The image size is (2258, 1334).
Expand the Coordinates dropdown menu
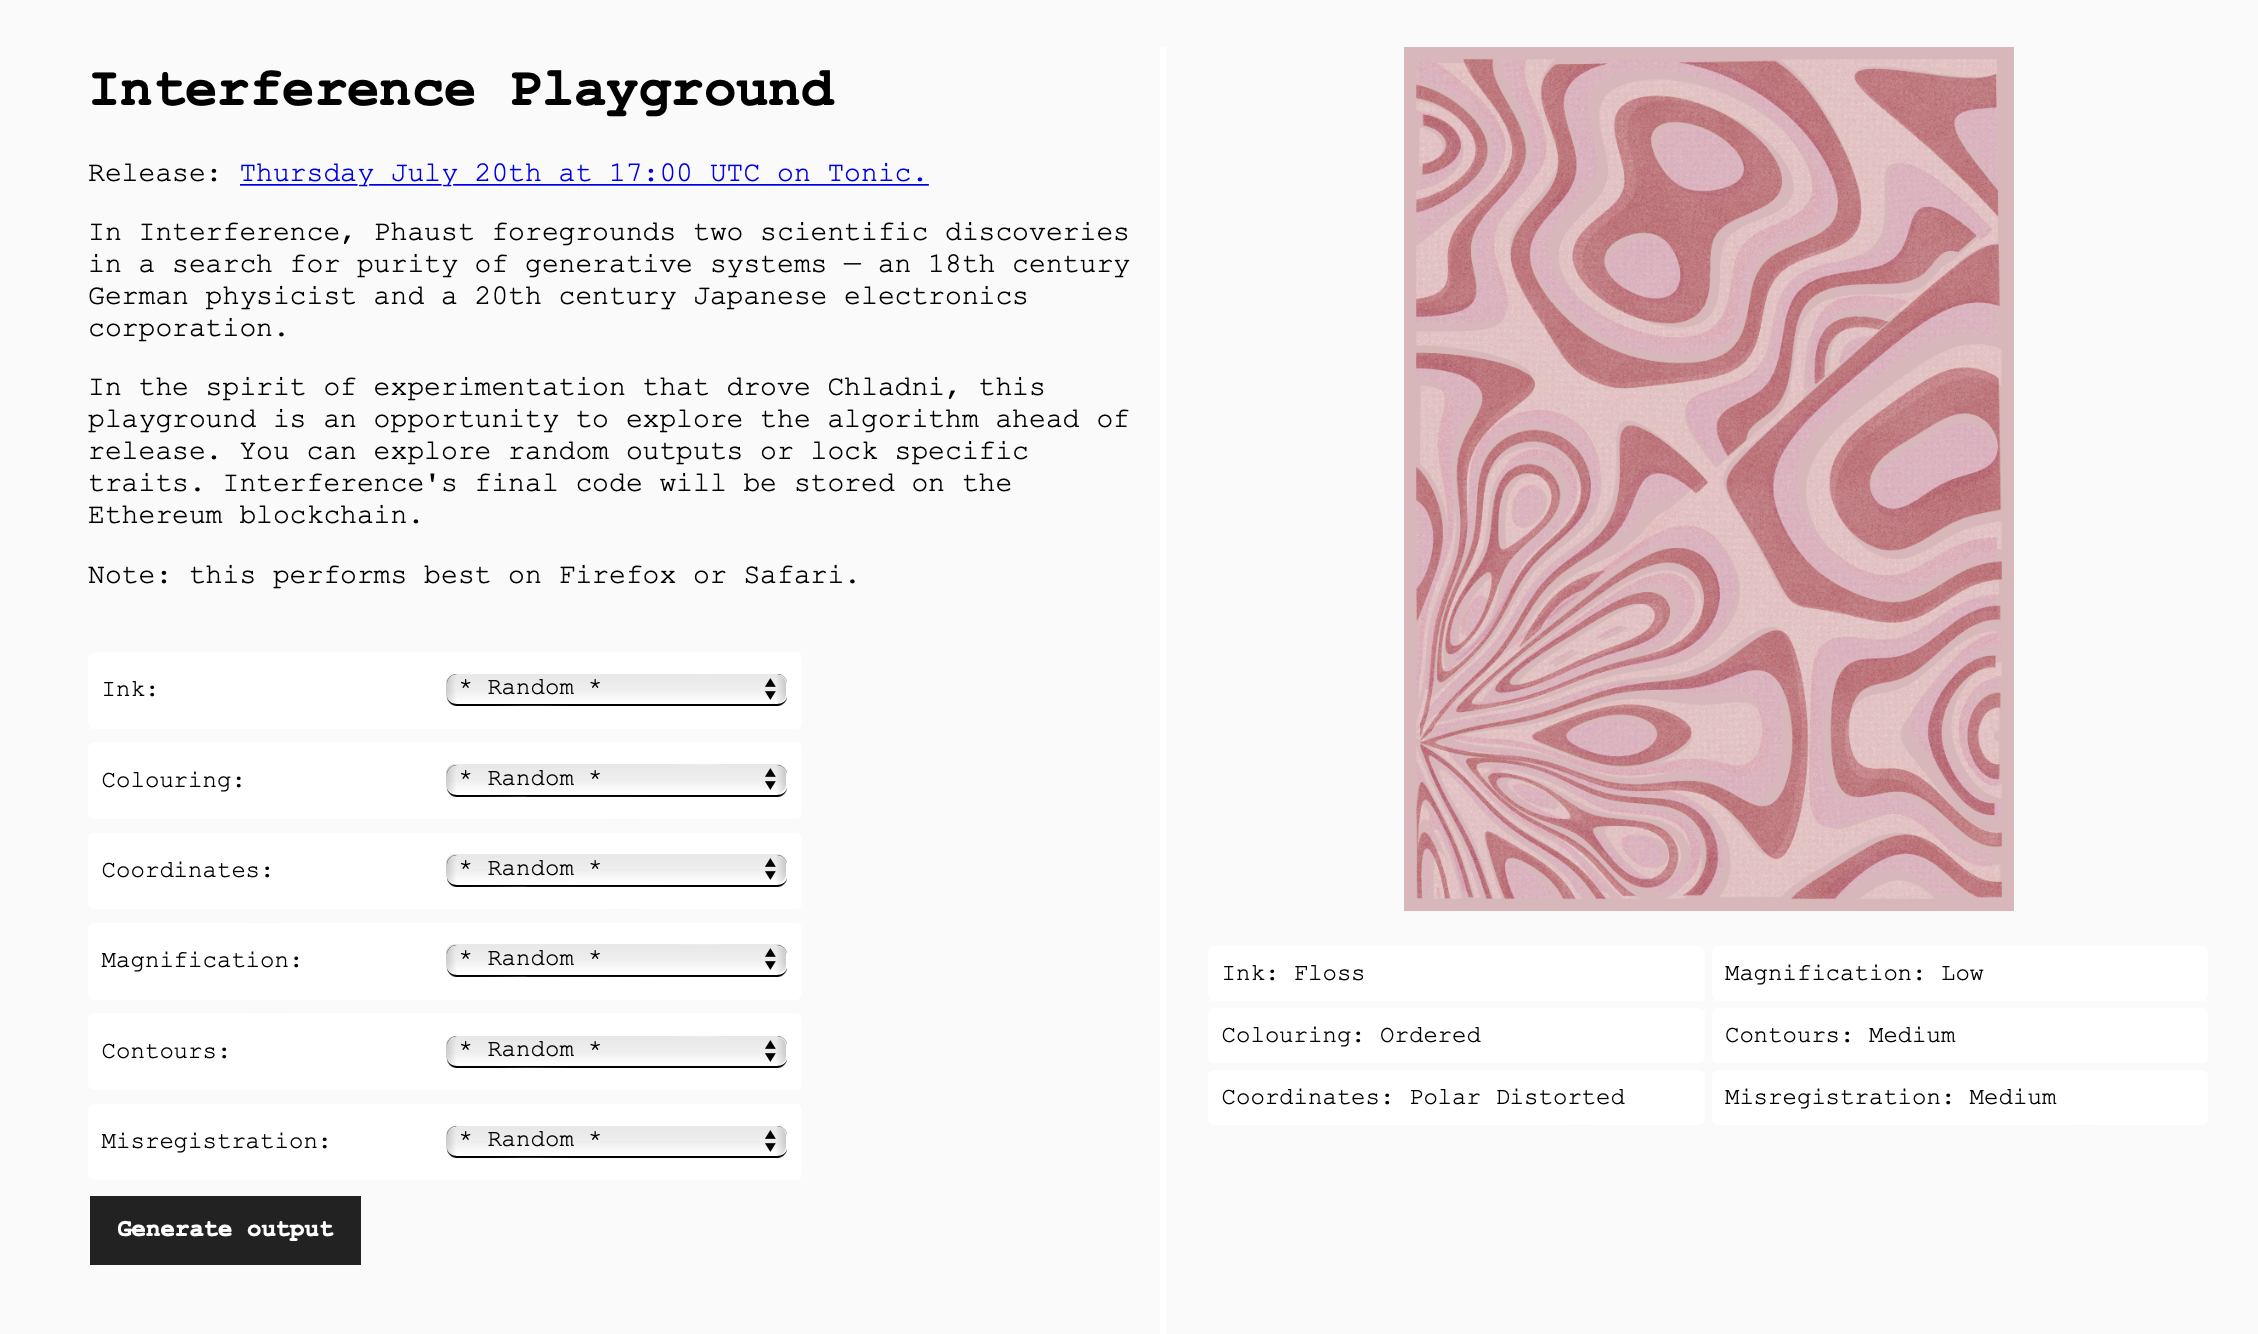616,867
